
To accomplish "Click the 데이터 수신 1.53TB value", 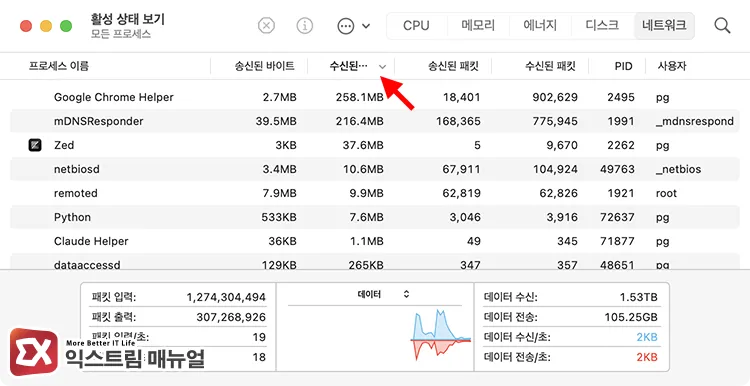I will pos(639,298).
